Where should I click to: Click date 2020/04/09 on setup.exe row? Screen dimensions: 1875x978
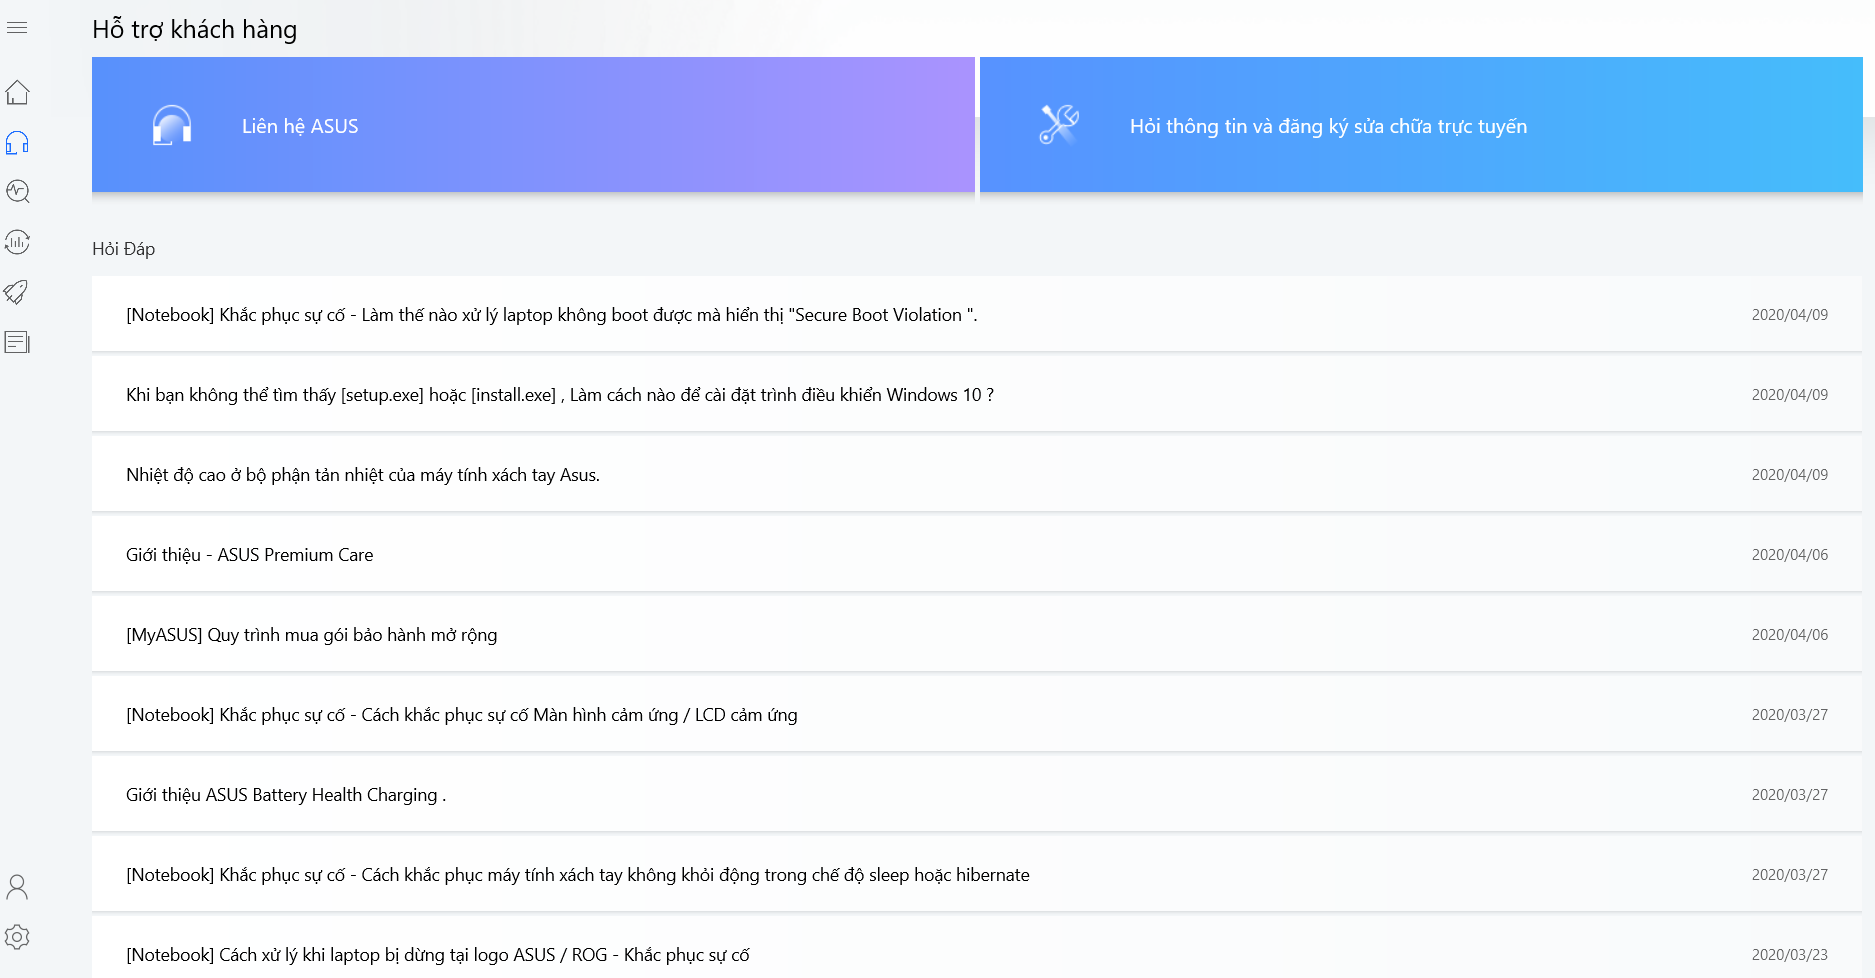1789,394
